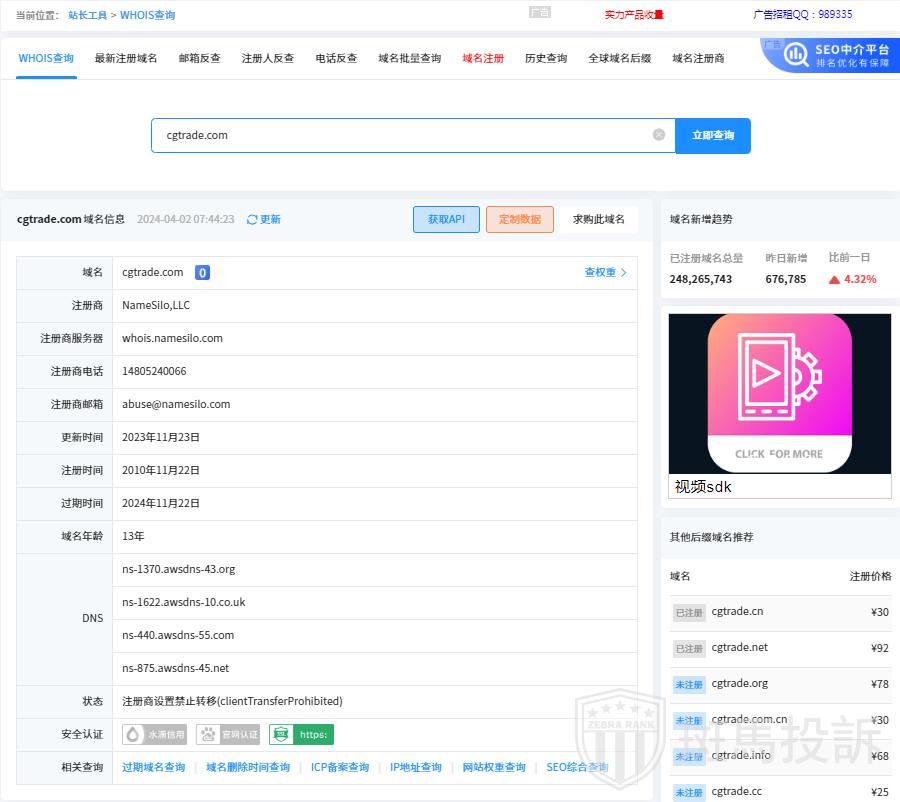Open the 过期域名查询 link

click(153, 767)
